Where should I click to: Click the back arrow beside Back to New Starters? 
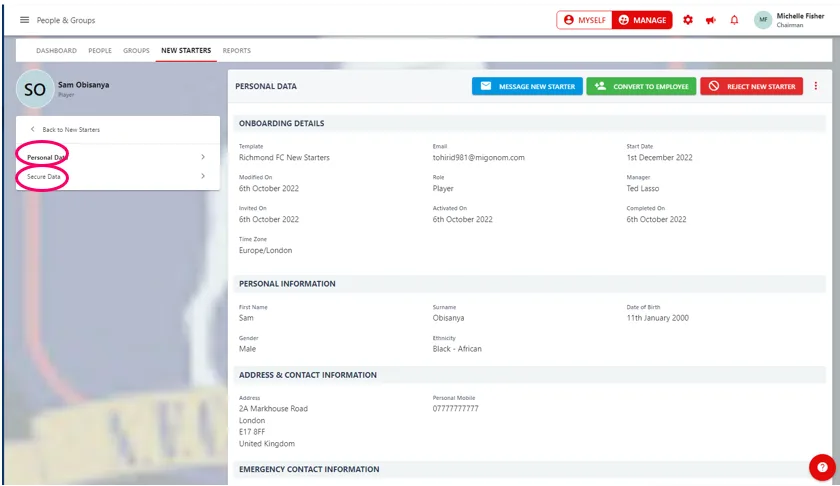33,129
